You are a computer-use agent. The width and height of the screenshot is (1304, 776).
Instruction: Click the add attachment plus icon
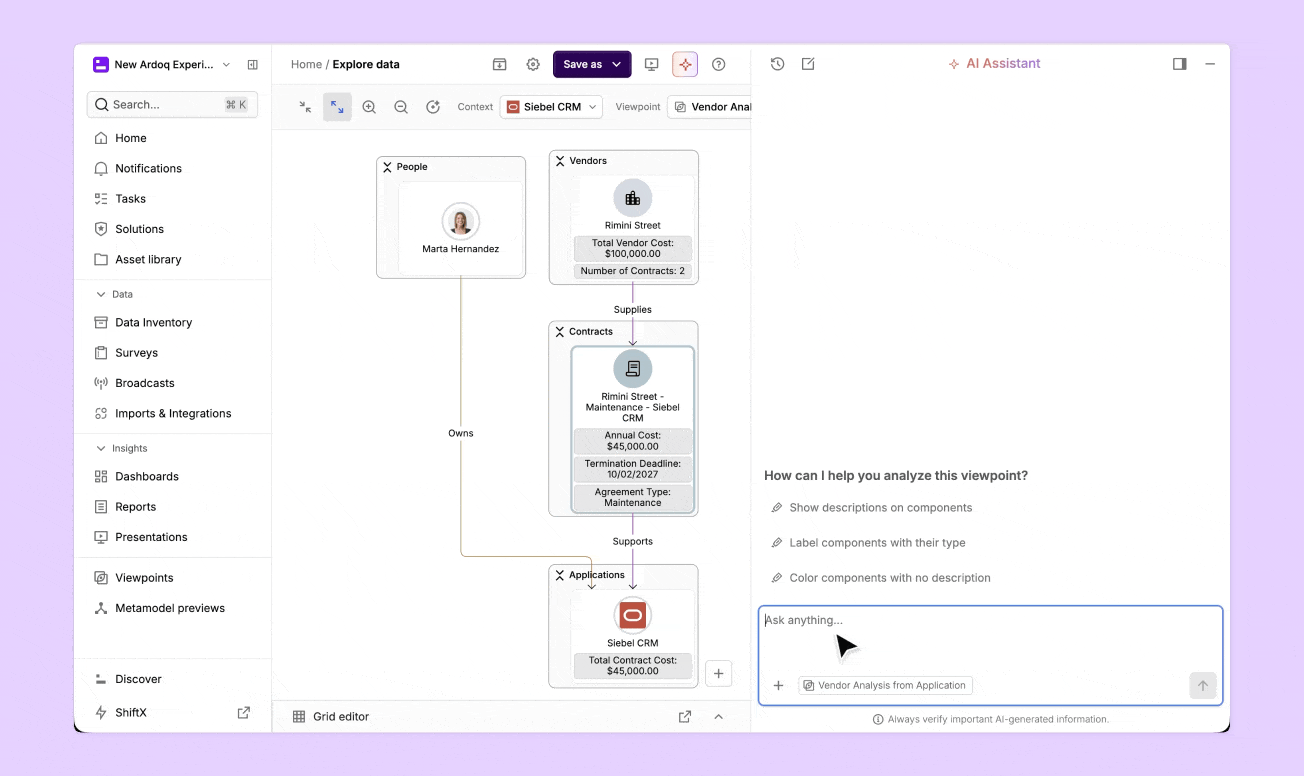click(x=778, y=686)
